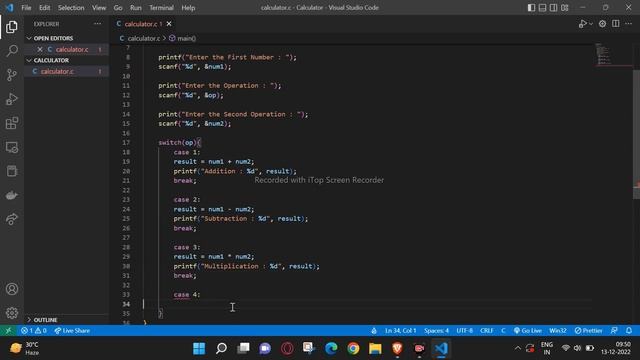Open the Search view in activity bar

(12, 51)
